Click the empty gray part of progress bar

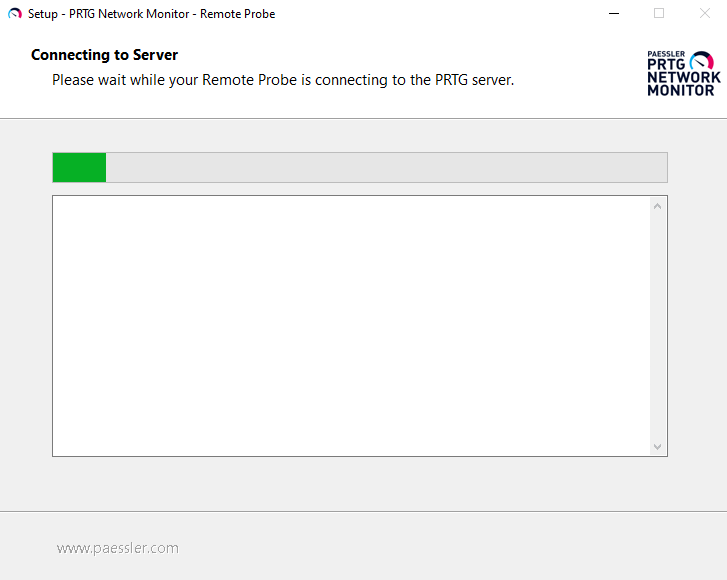[x=386, y=168]
